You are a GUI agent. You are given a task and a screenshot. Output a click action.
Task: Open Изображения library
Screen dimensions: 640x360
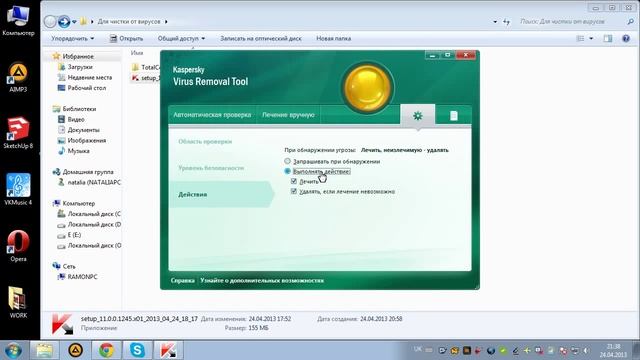click(82, 140)
